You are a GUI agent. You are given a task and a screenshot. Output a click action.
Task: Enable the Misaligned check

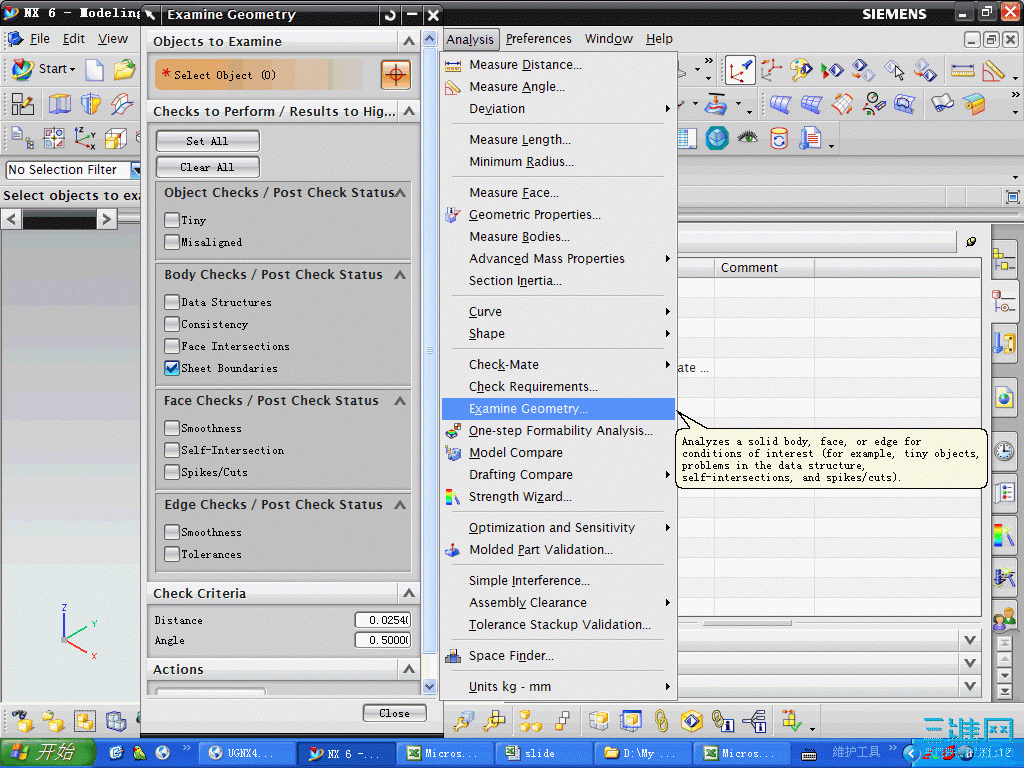click(x=172, y=242)
